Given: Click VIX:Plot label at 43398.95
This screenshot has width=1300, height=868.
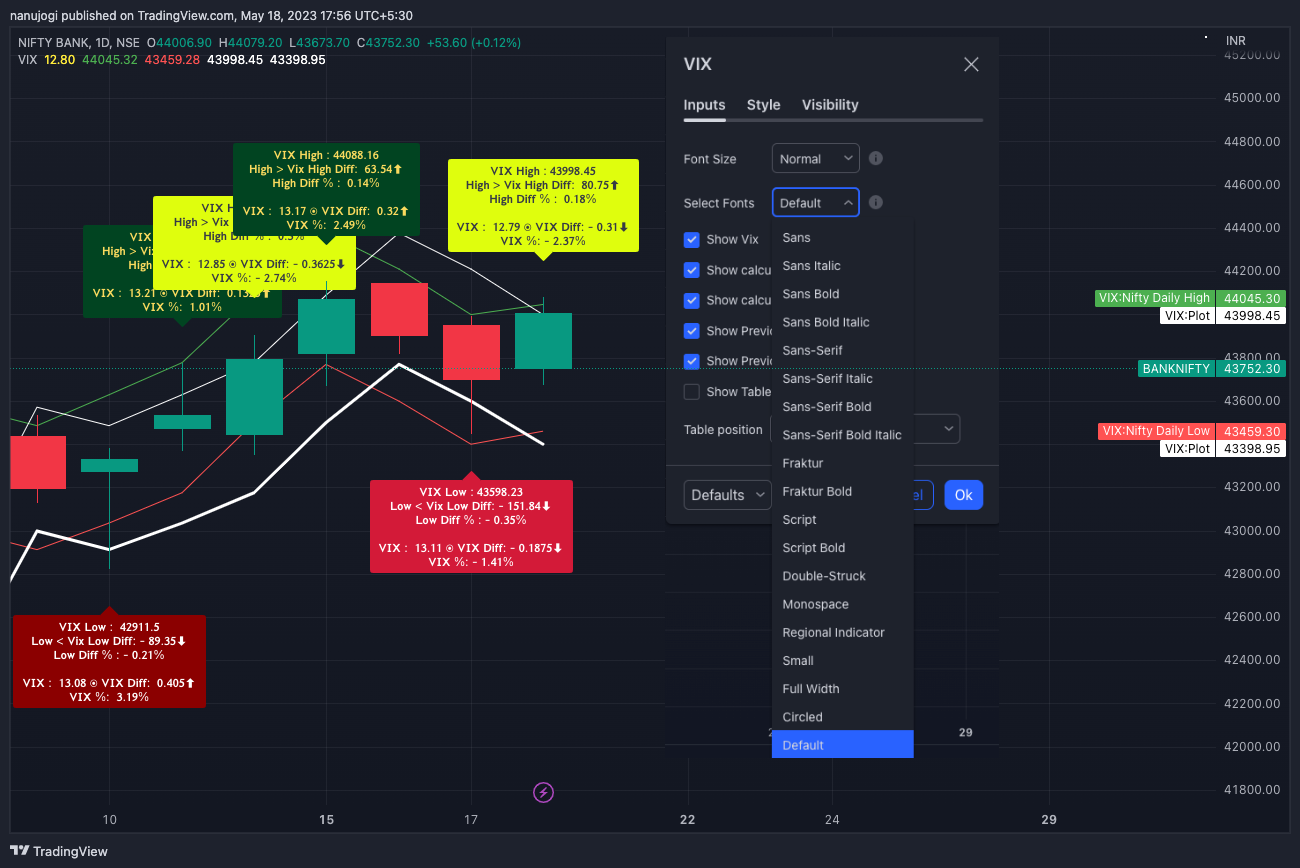Looking at the screenshot, I should tap(1223, 449).
